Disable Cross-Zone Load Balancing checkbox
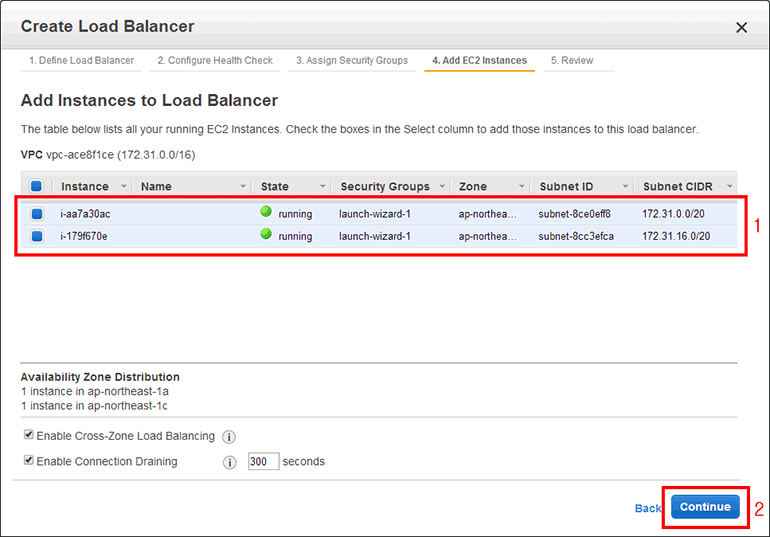Image resolution: width=770 pixels, height=537 pixels. tap(27, 436)
